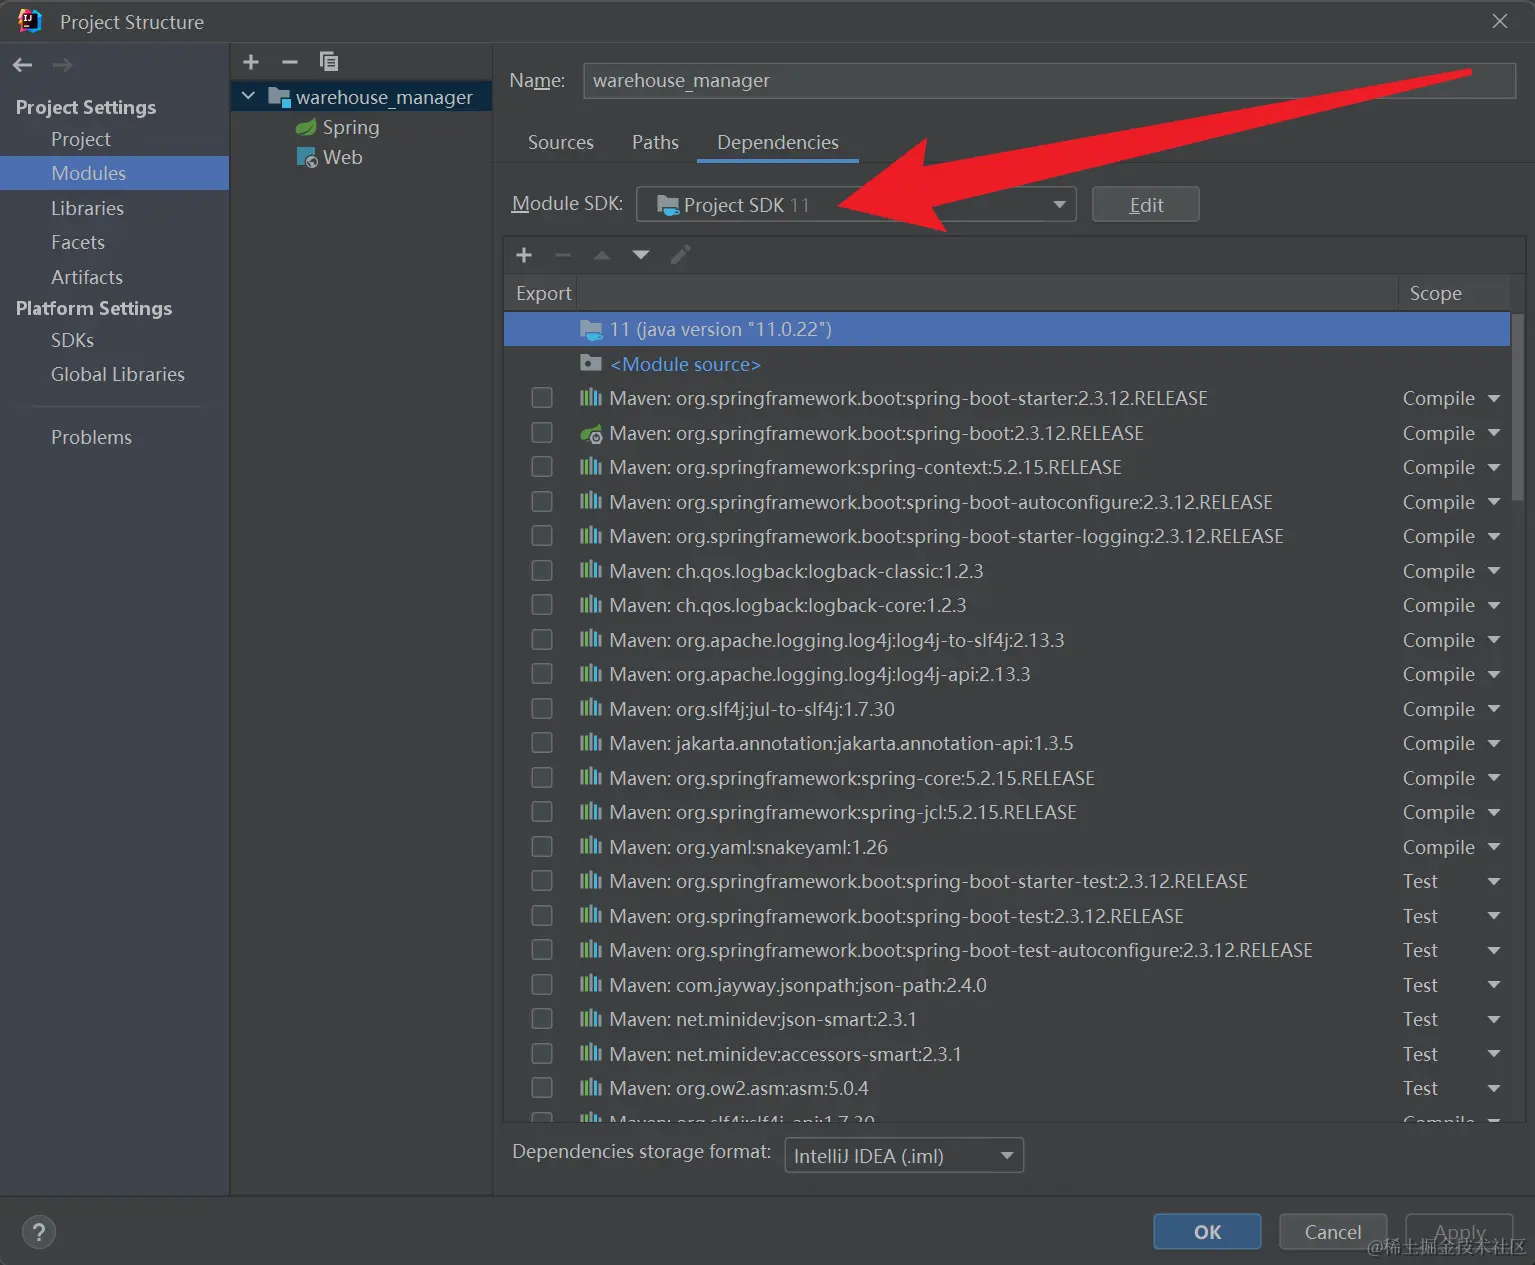
Task: Collapse the warehouse_manager module tree
Action: point(248,96)
